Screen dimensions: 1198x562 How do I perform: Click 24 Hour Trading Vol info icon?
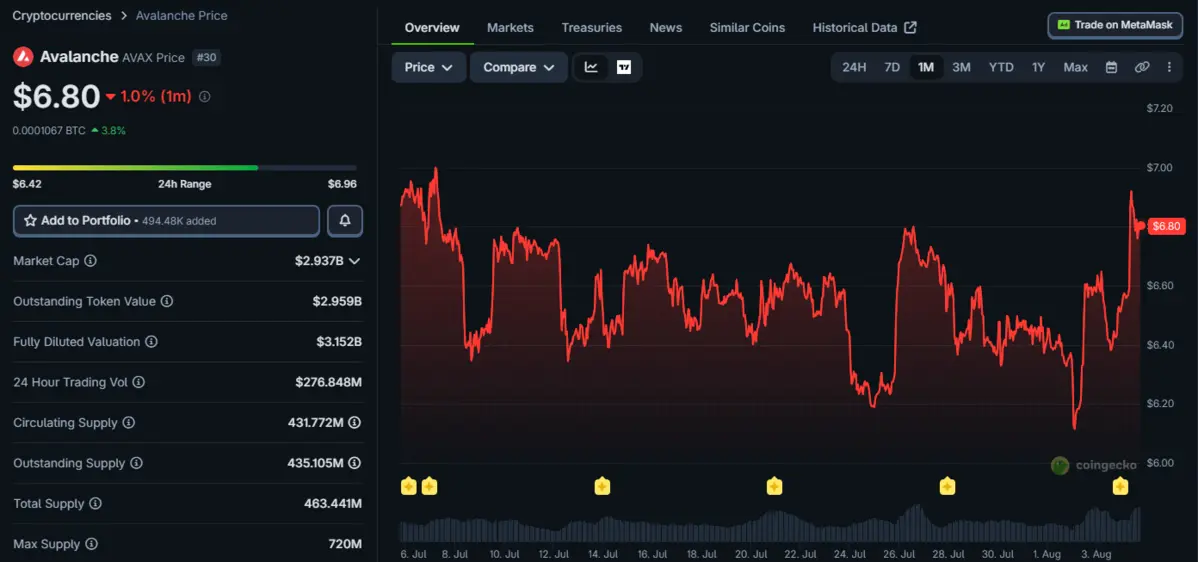click(x=138, y=383)
